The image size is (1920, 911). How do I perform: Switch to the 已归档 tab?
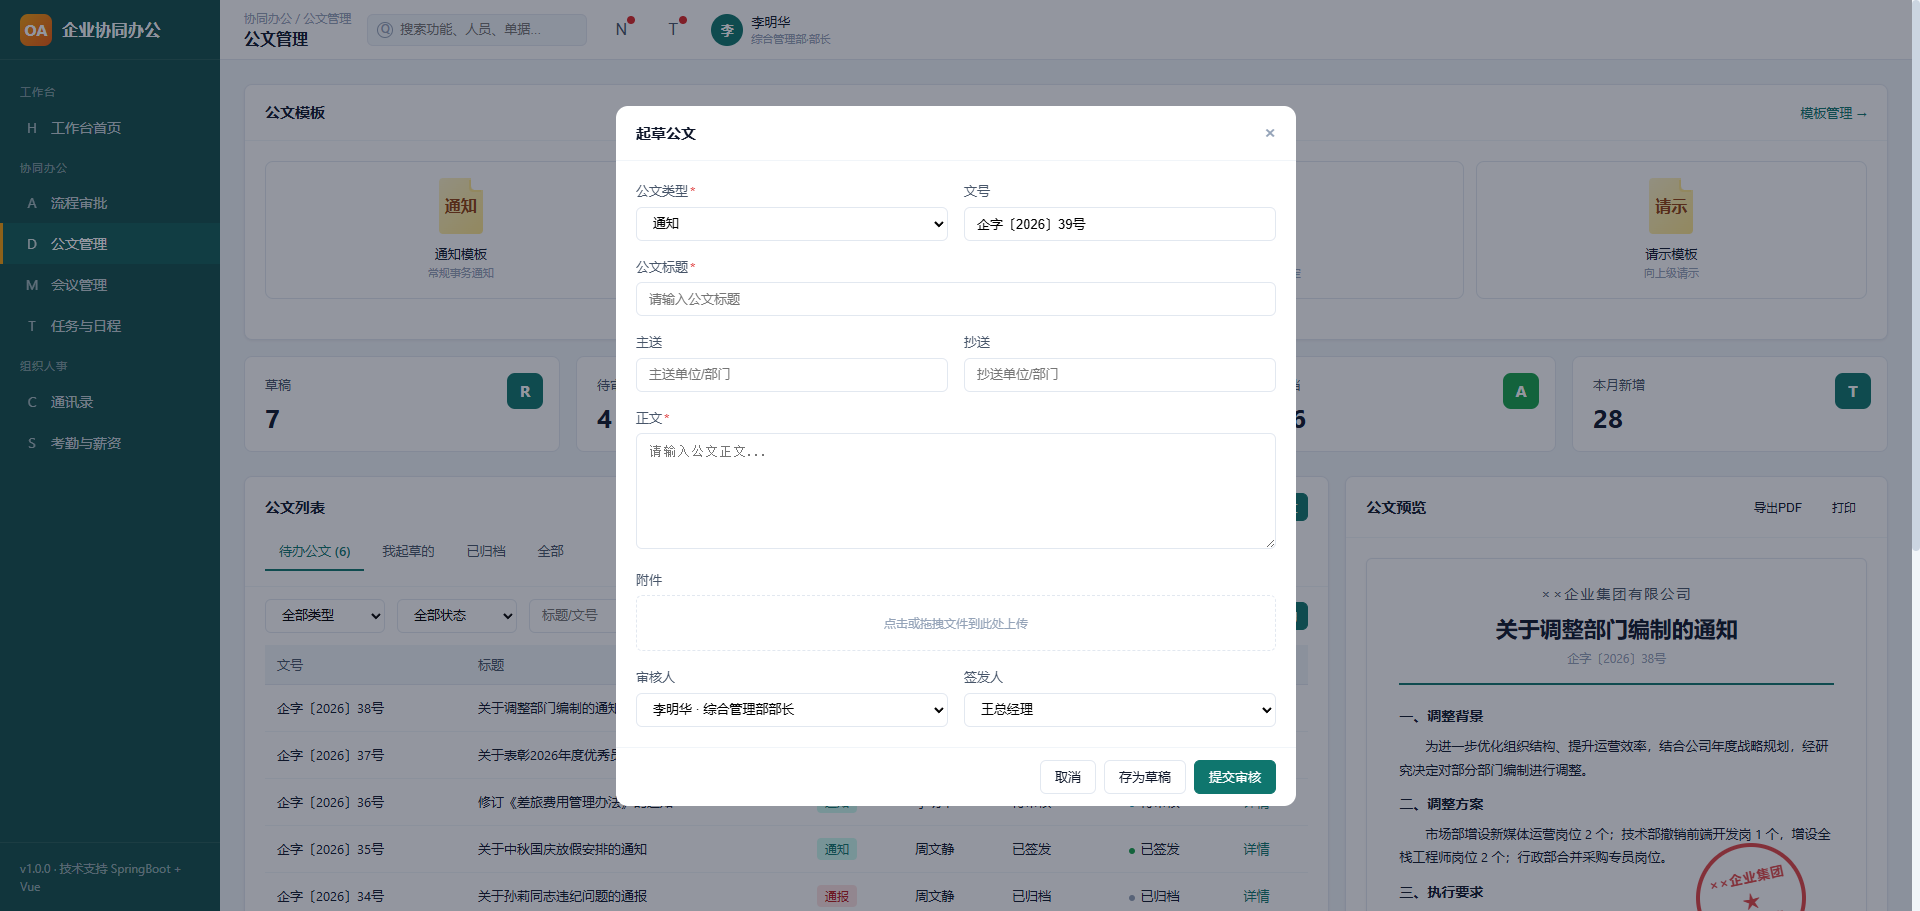(x=486, y=551)
